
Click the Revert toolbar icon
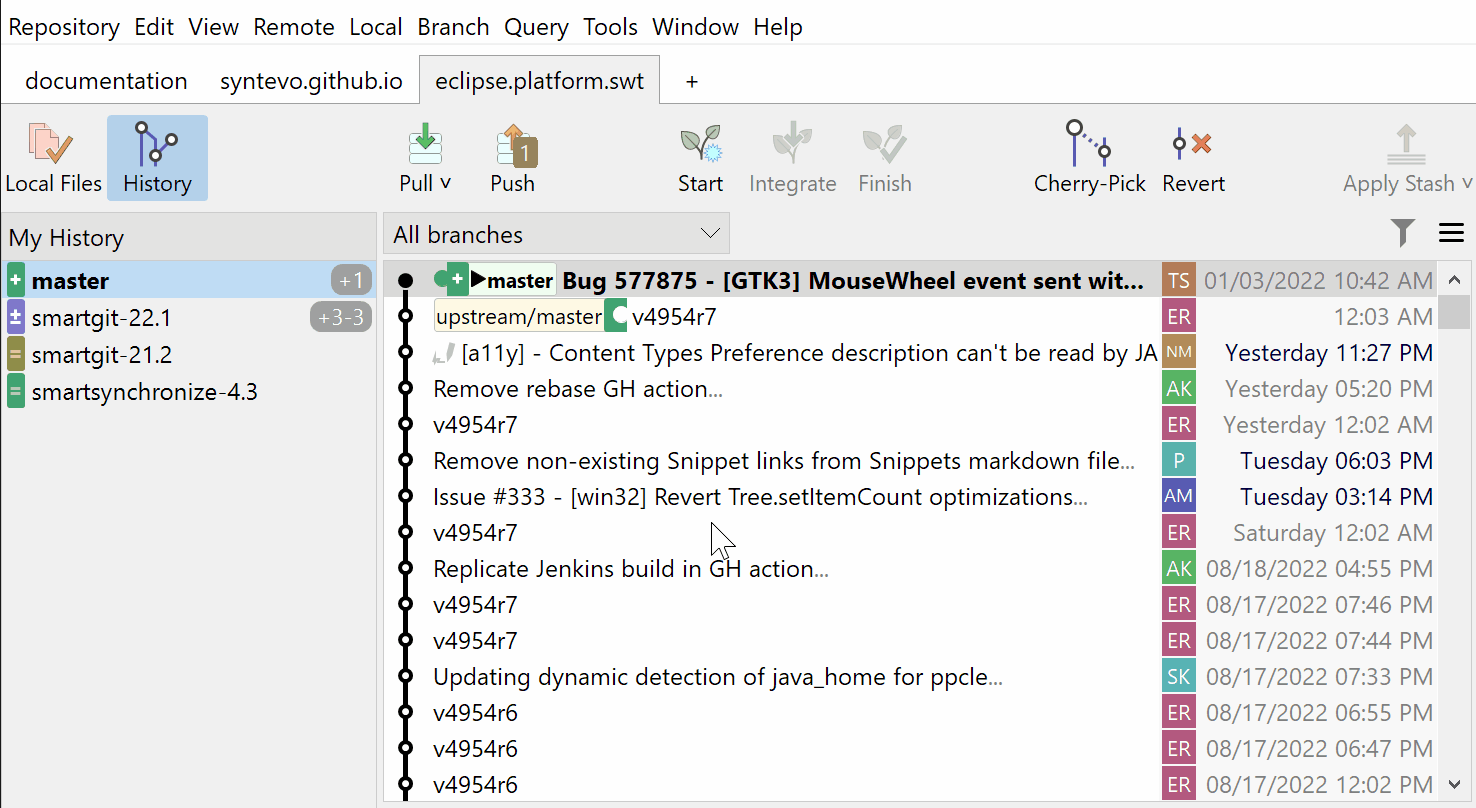(1192, 145)
